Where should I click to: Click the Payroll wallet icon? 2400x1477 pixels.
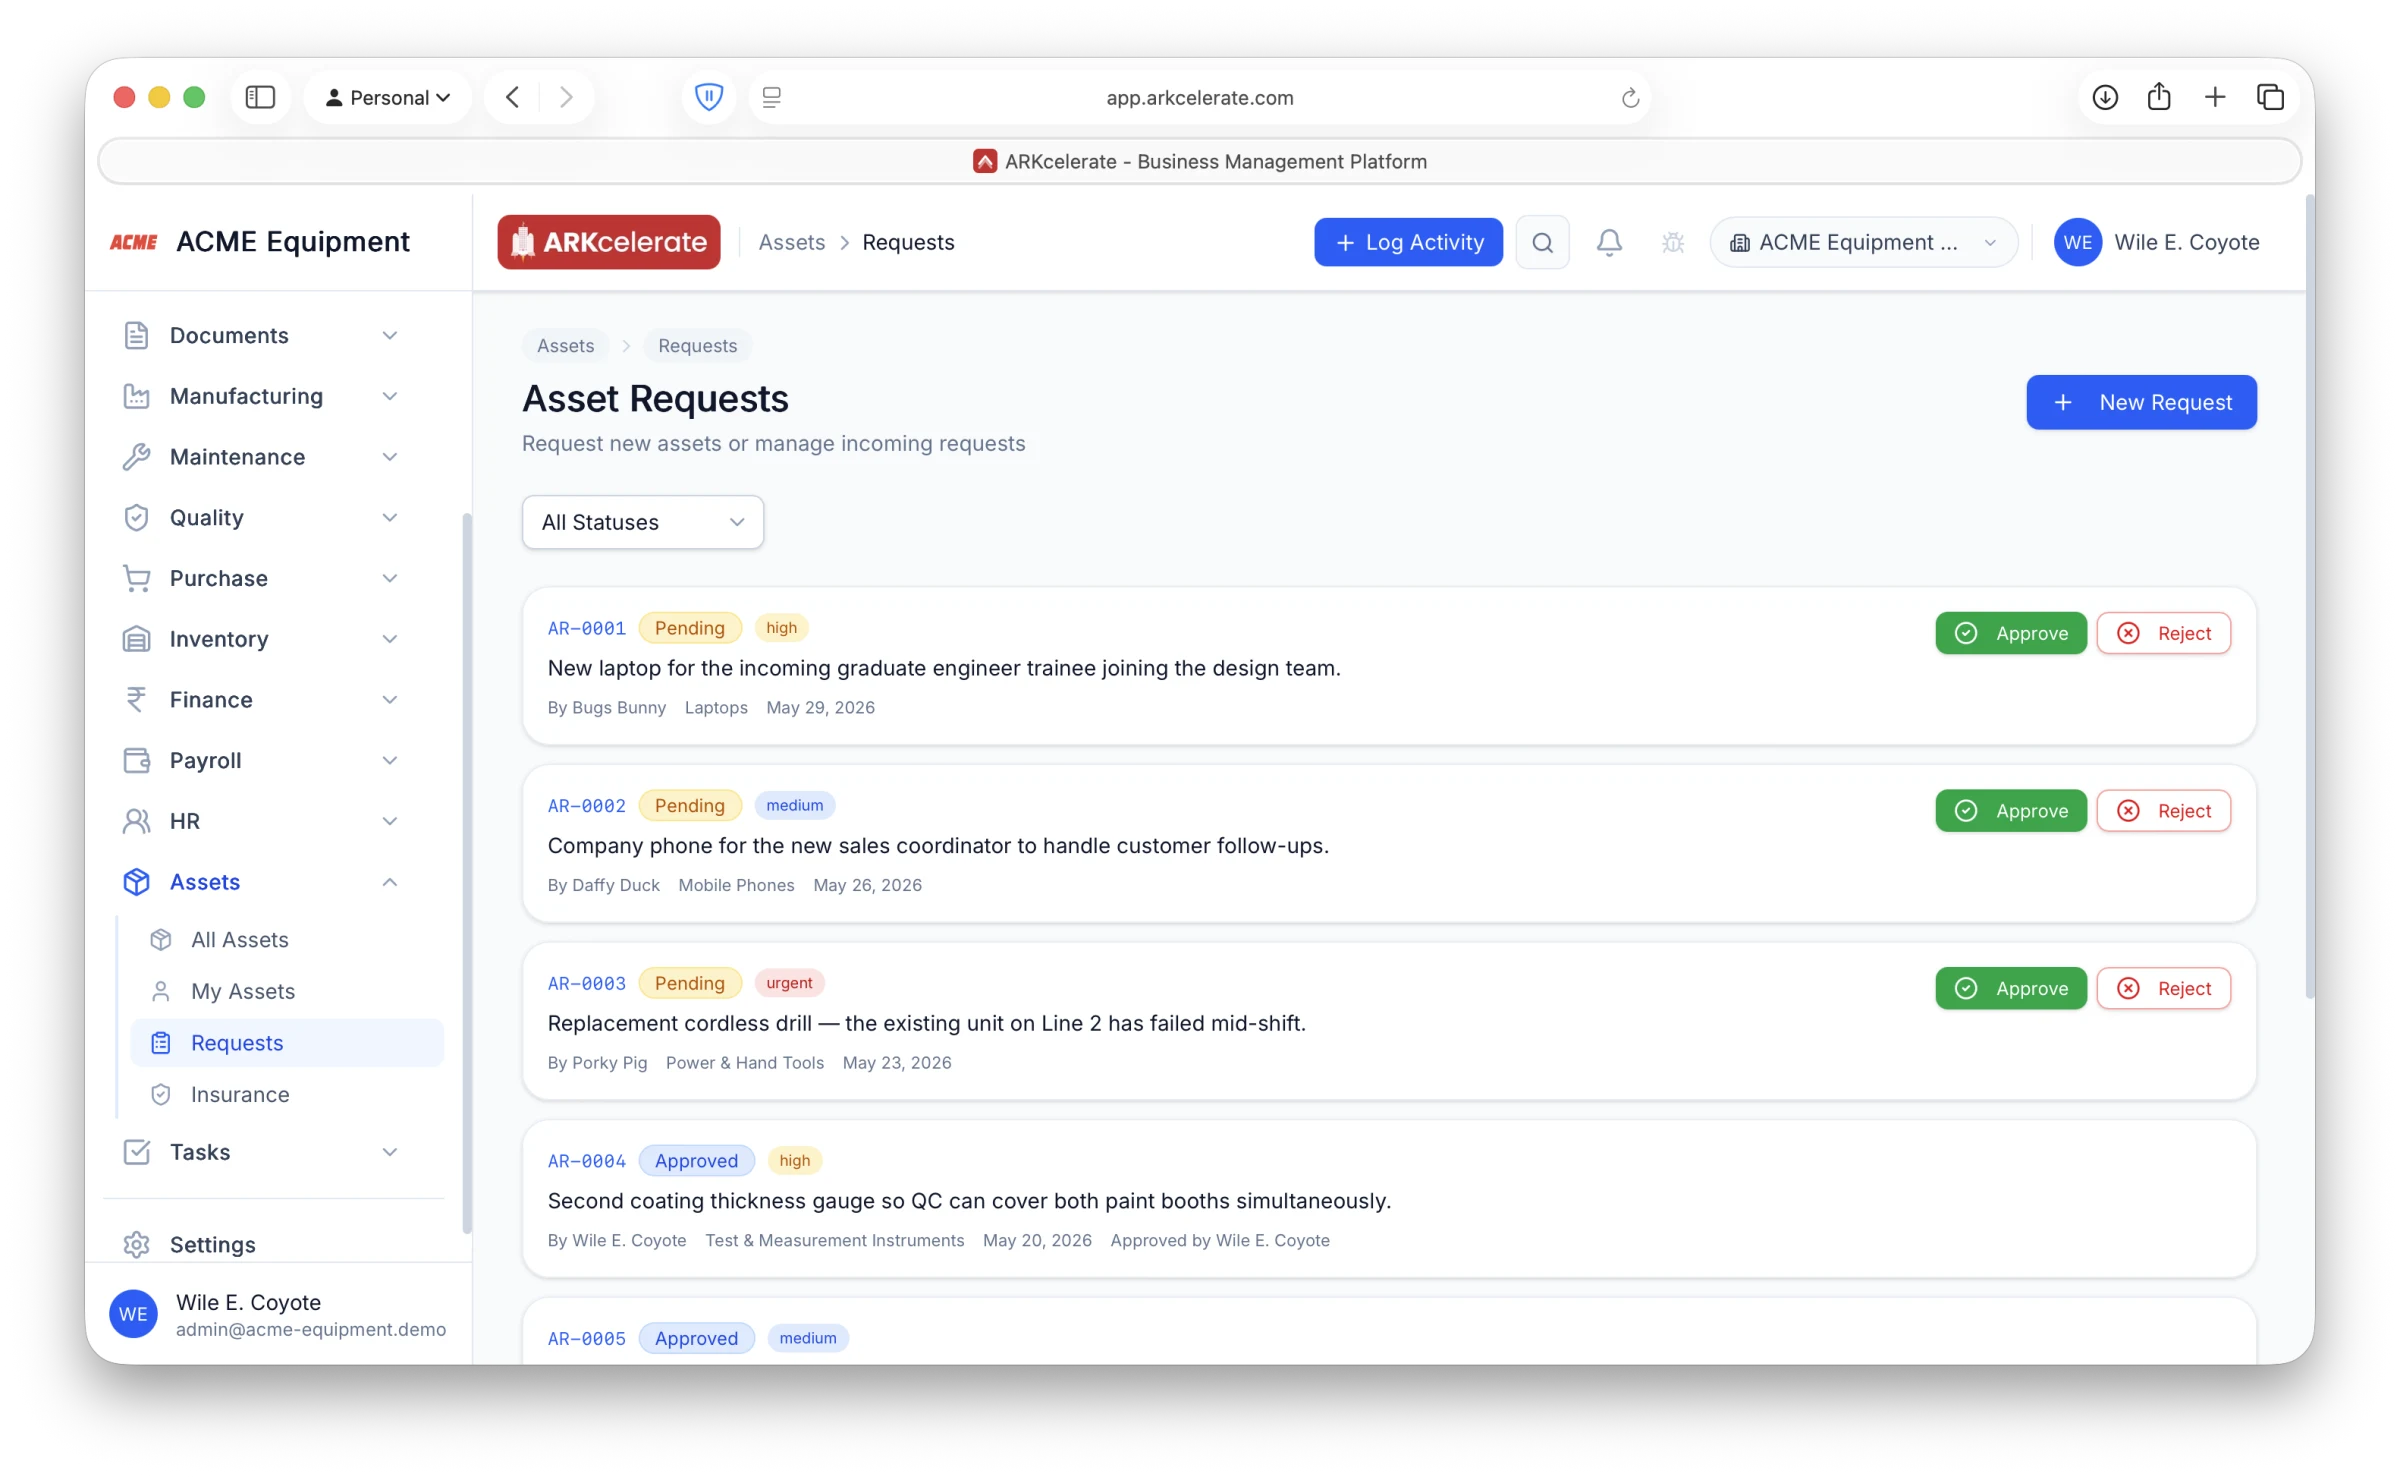point(137,760)
